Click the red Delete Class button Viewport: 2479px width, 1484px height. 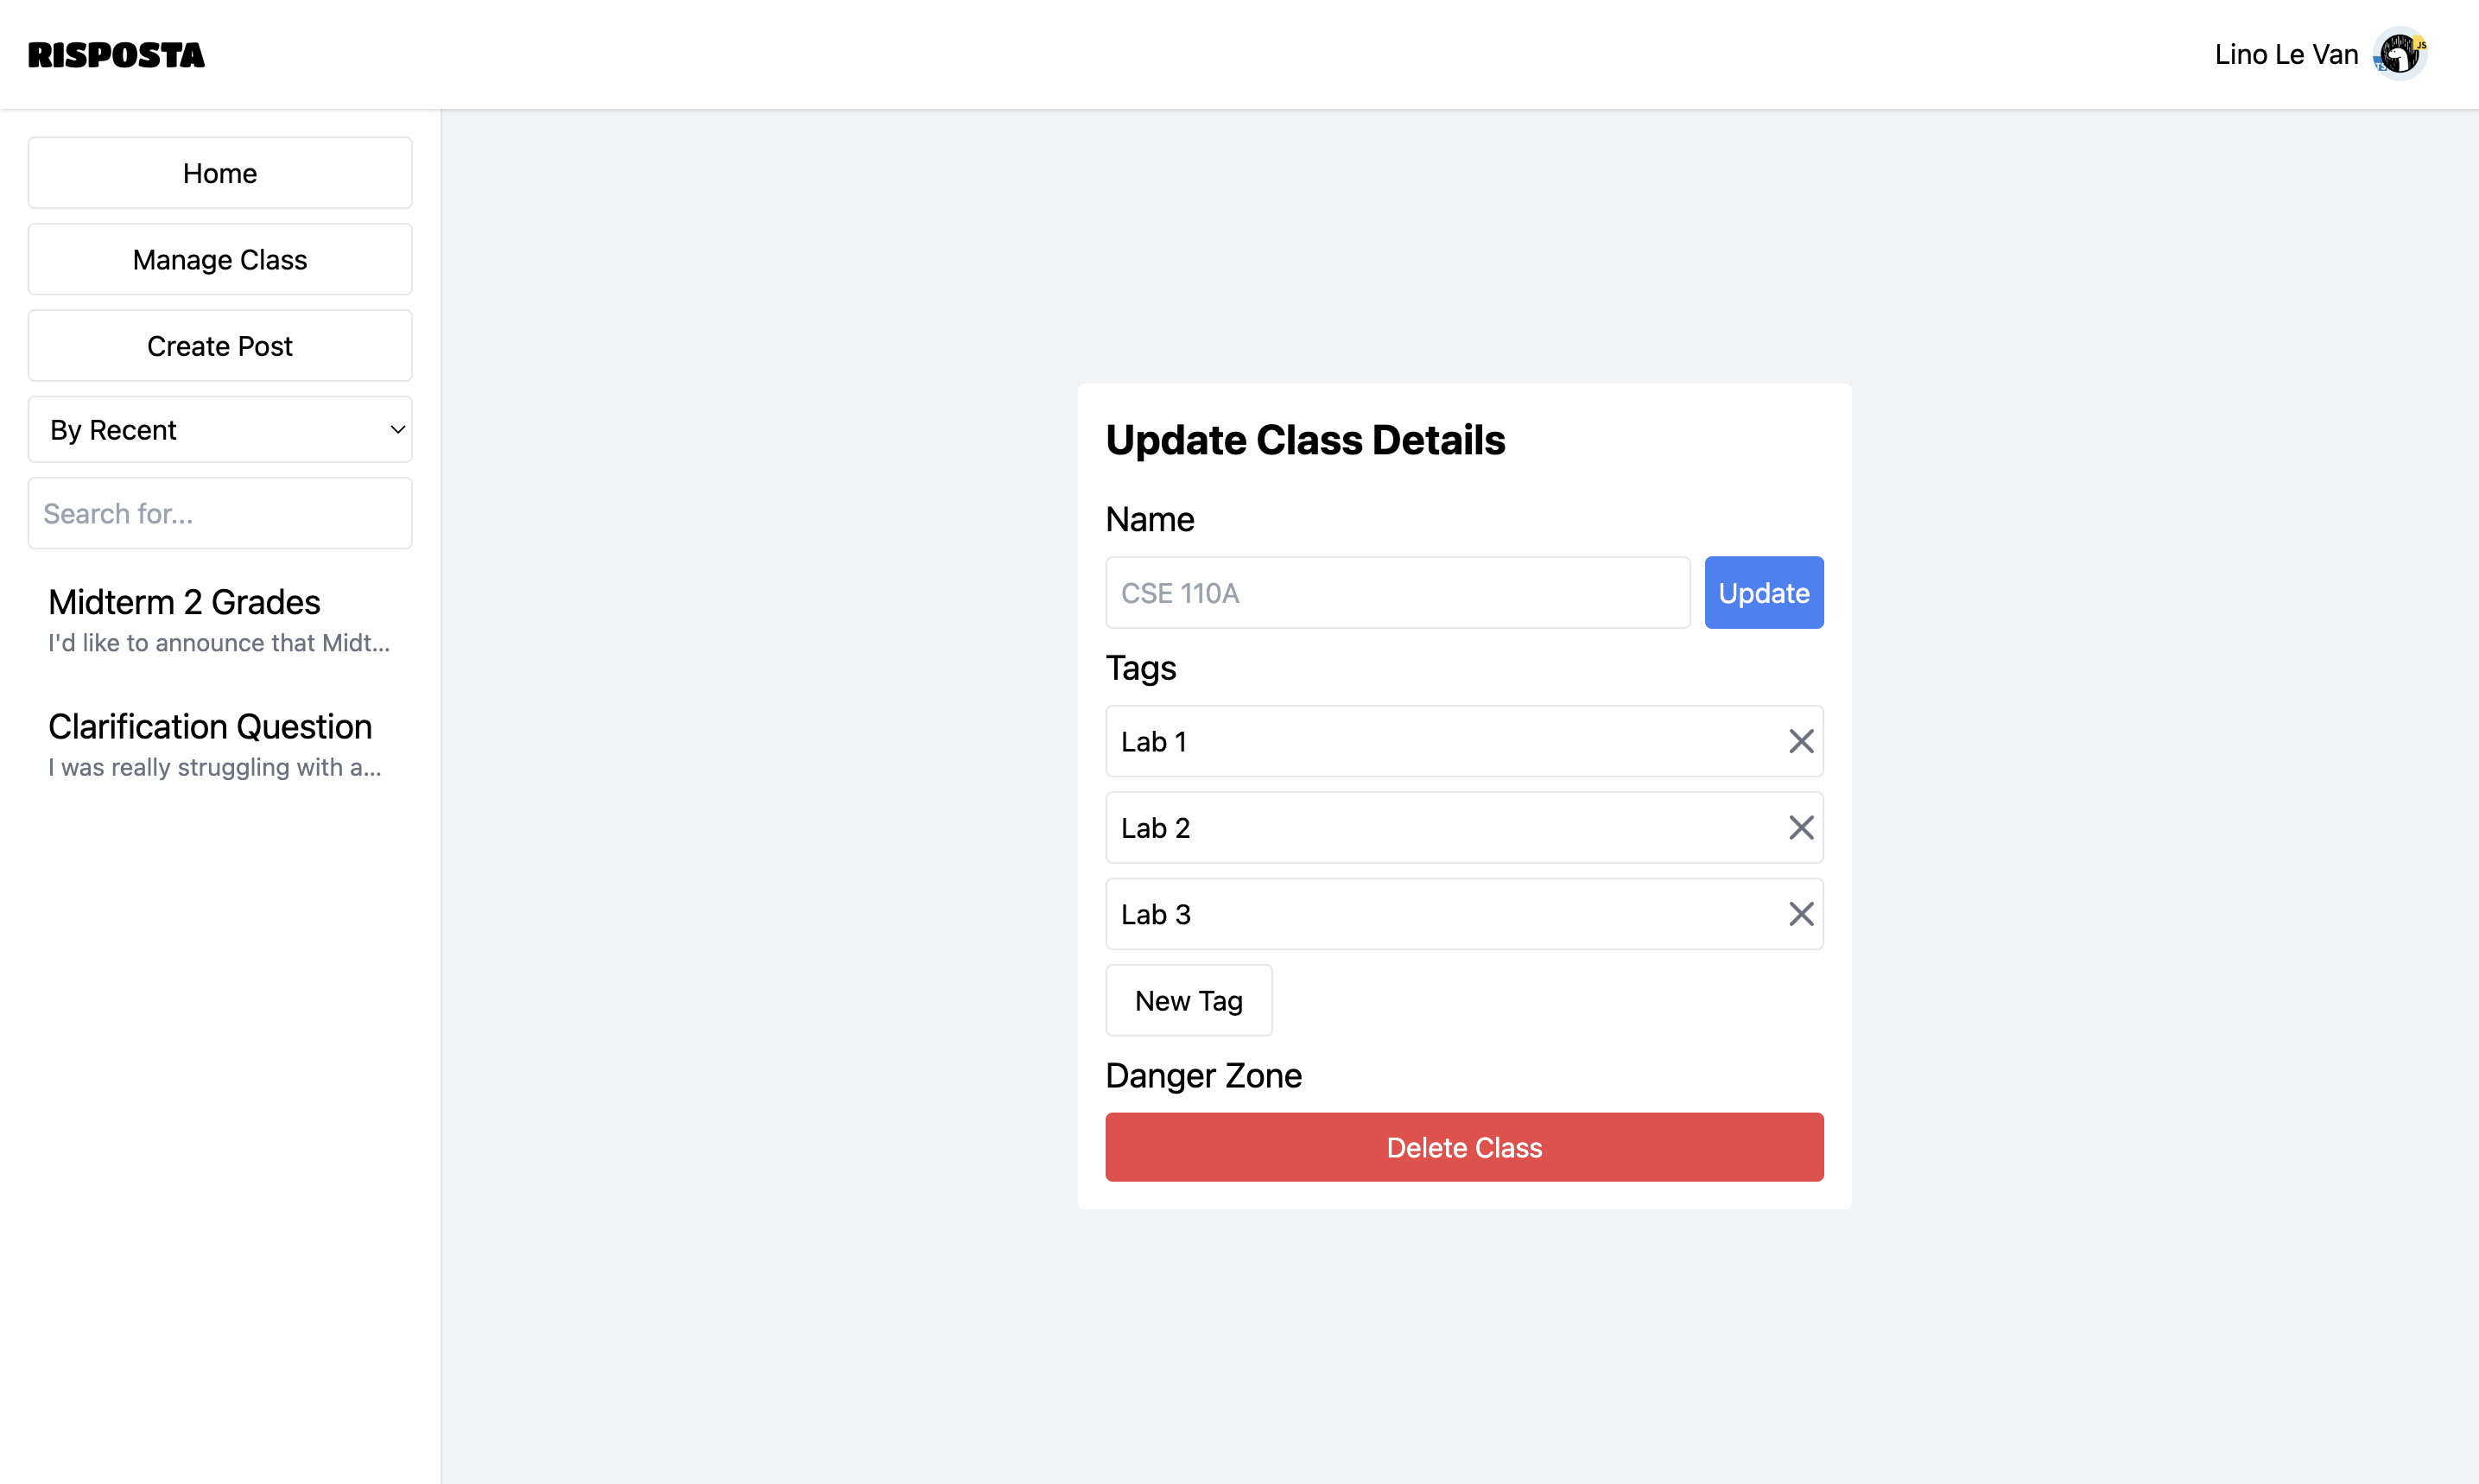[x=1463, y=1147]
